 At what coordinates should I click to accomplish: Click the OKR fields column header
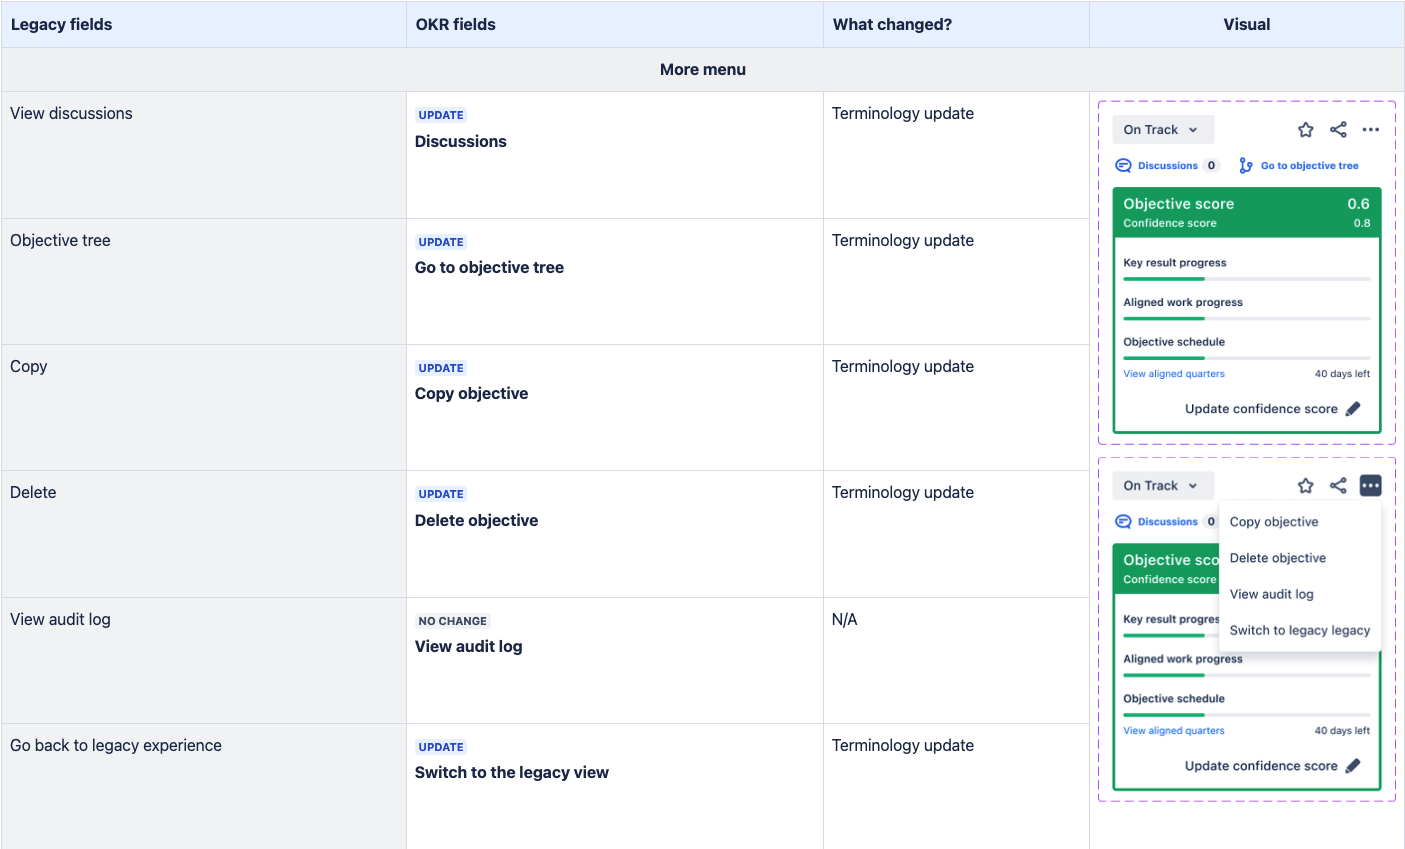click(x=615, y=24)
